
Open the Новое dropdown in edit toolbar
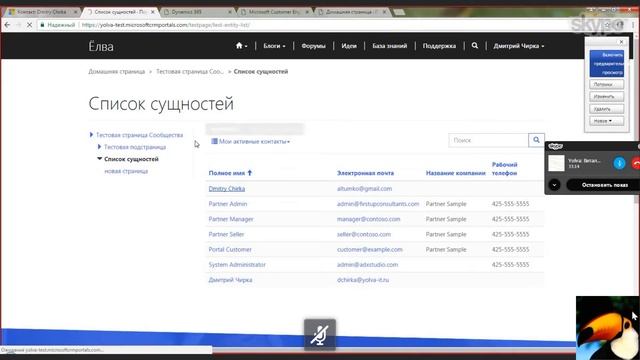[606, 121]
